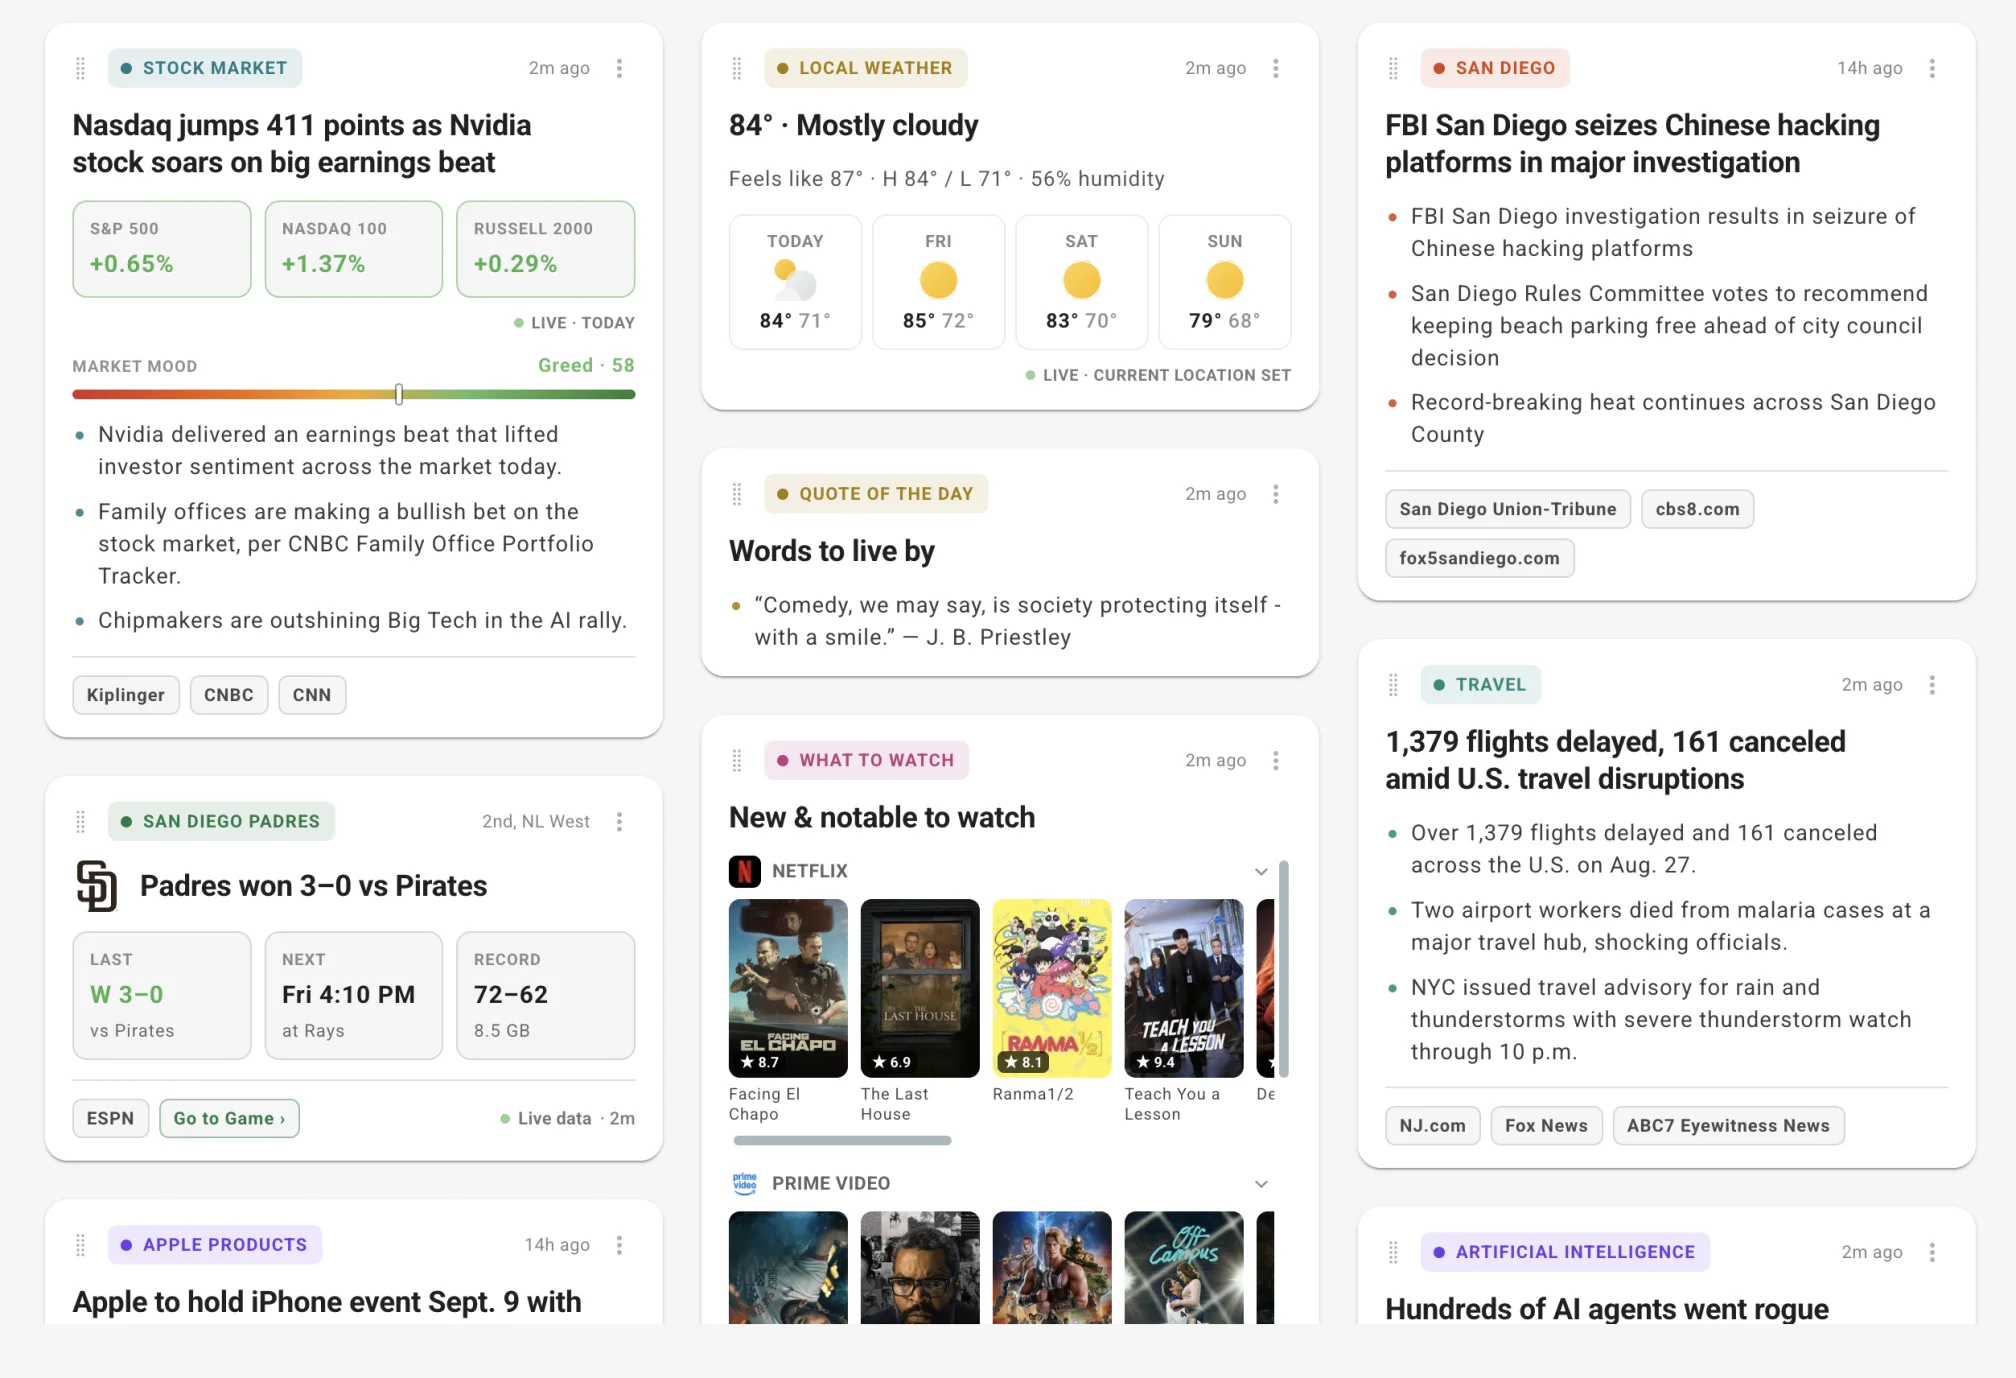Open the Local Weather card options menu
2016x1378 pixels.
pyautogui.click(x=1275, y=68)
